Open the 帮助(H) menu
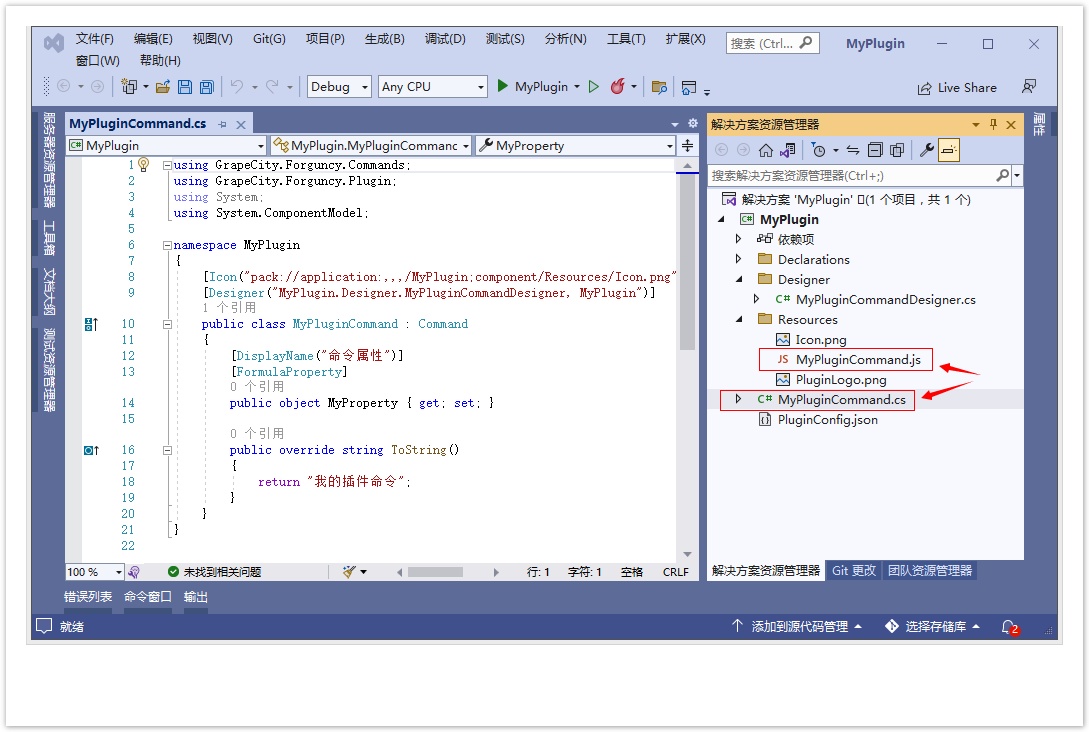The height and width of the screenshot is (732, 1089). (x=160, y=60)
